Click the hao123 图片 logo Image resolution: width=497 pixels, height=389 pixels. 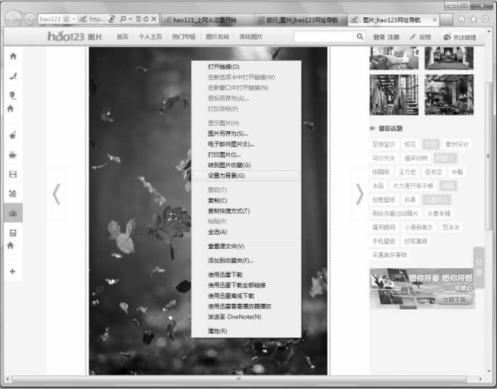coord(75,36)
